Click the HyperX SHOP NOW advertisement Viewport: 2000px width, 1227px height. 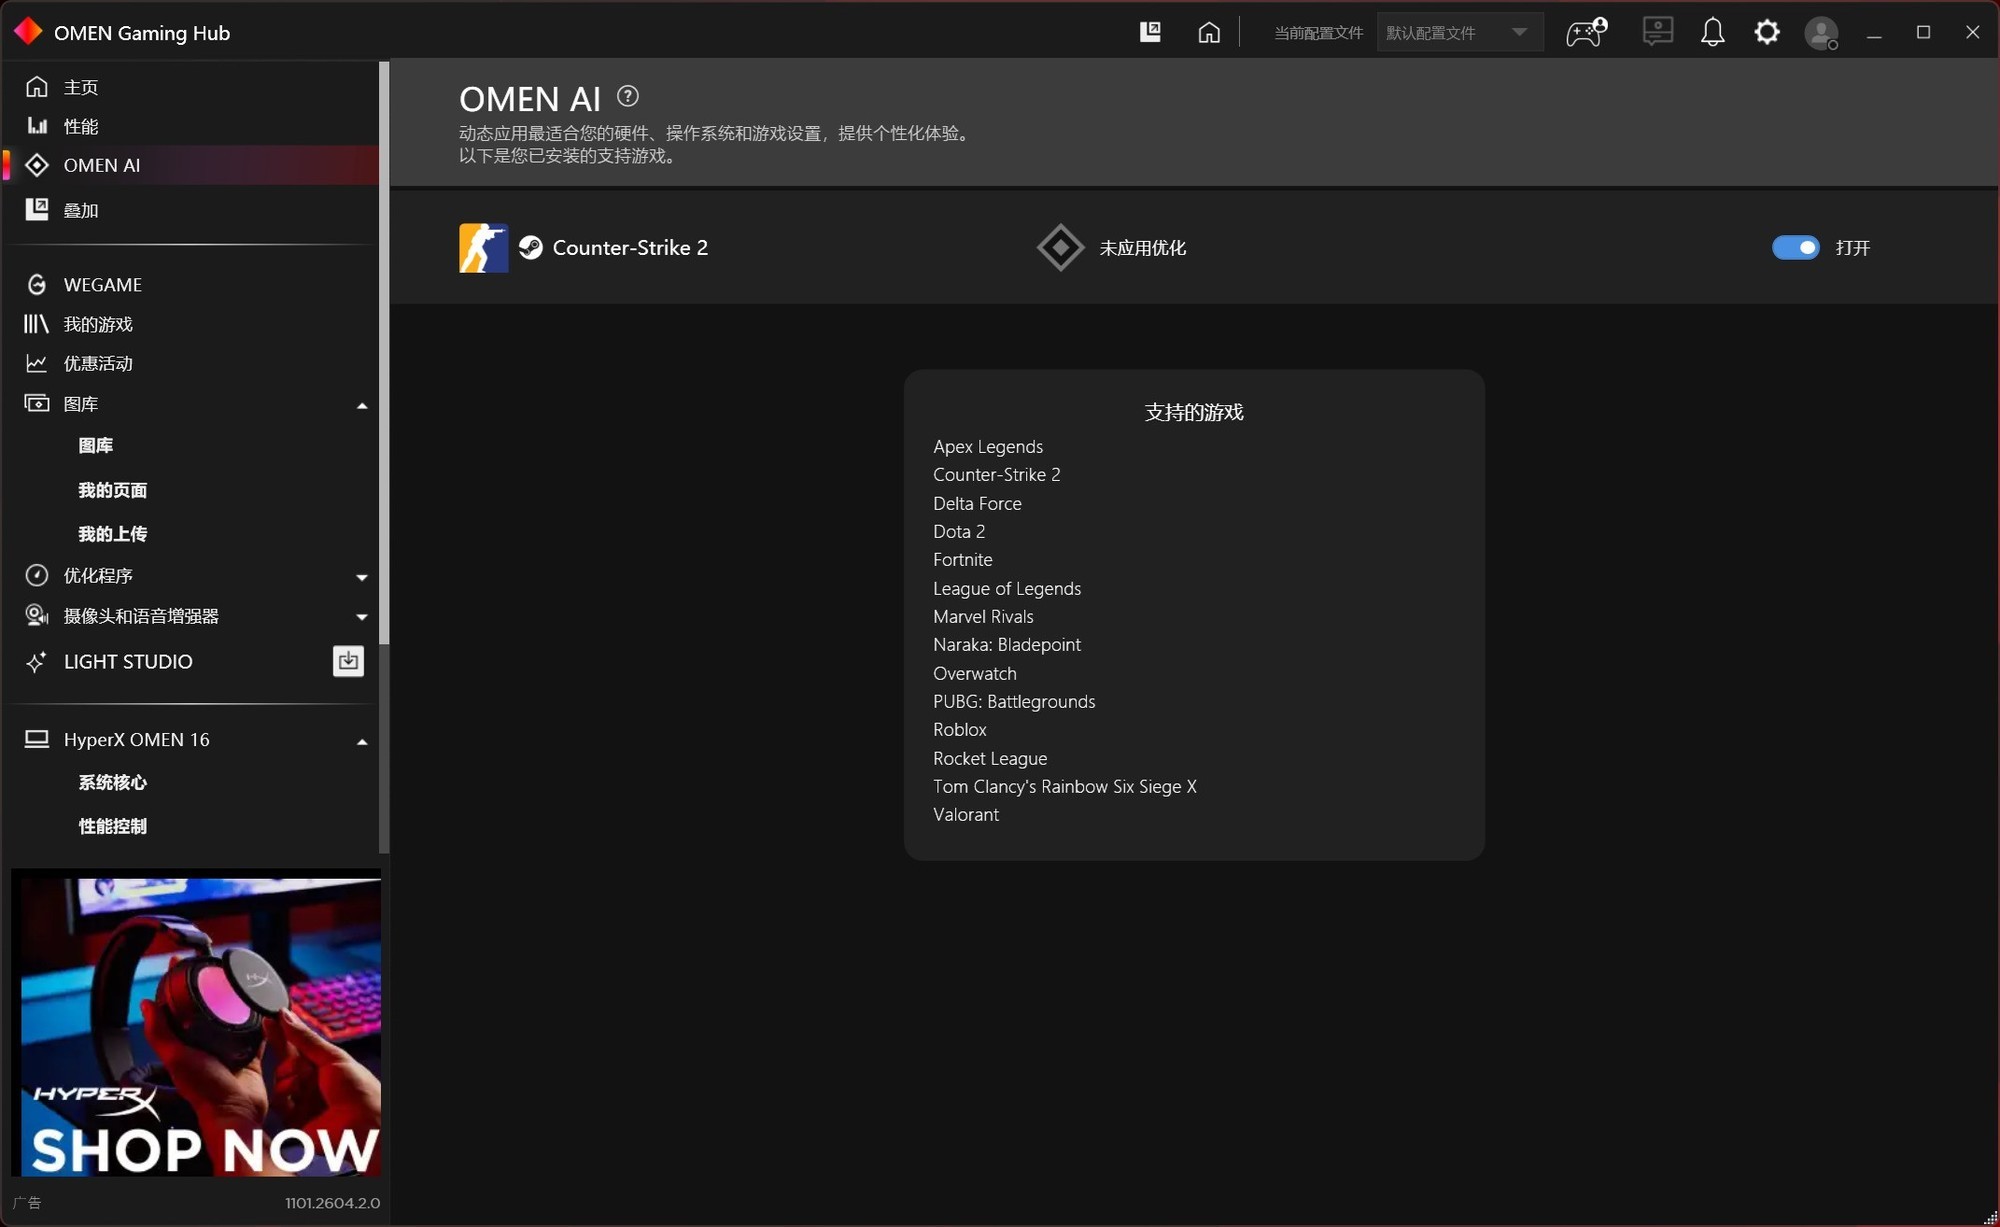[x=196, y=1023]
